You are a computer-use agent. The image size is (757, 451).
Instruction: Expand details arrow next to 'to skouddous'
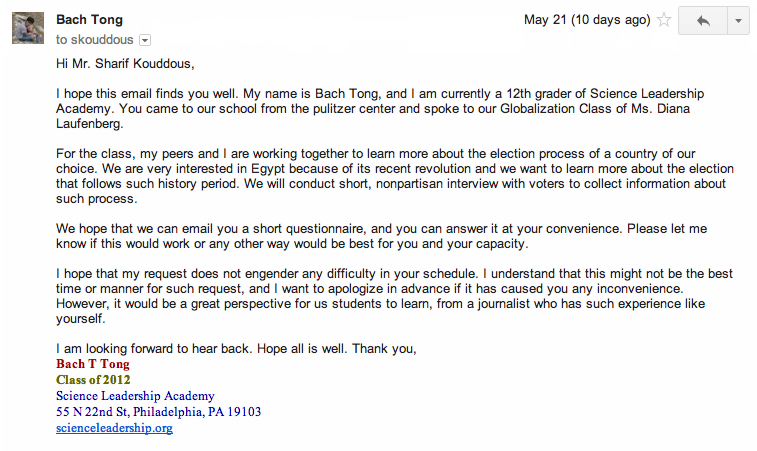pos(145,40)
